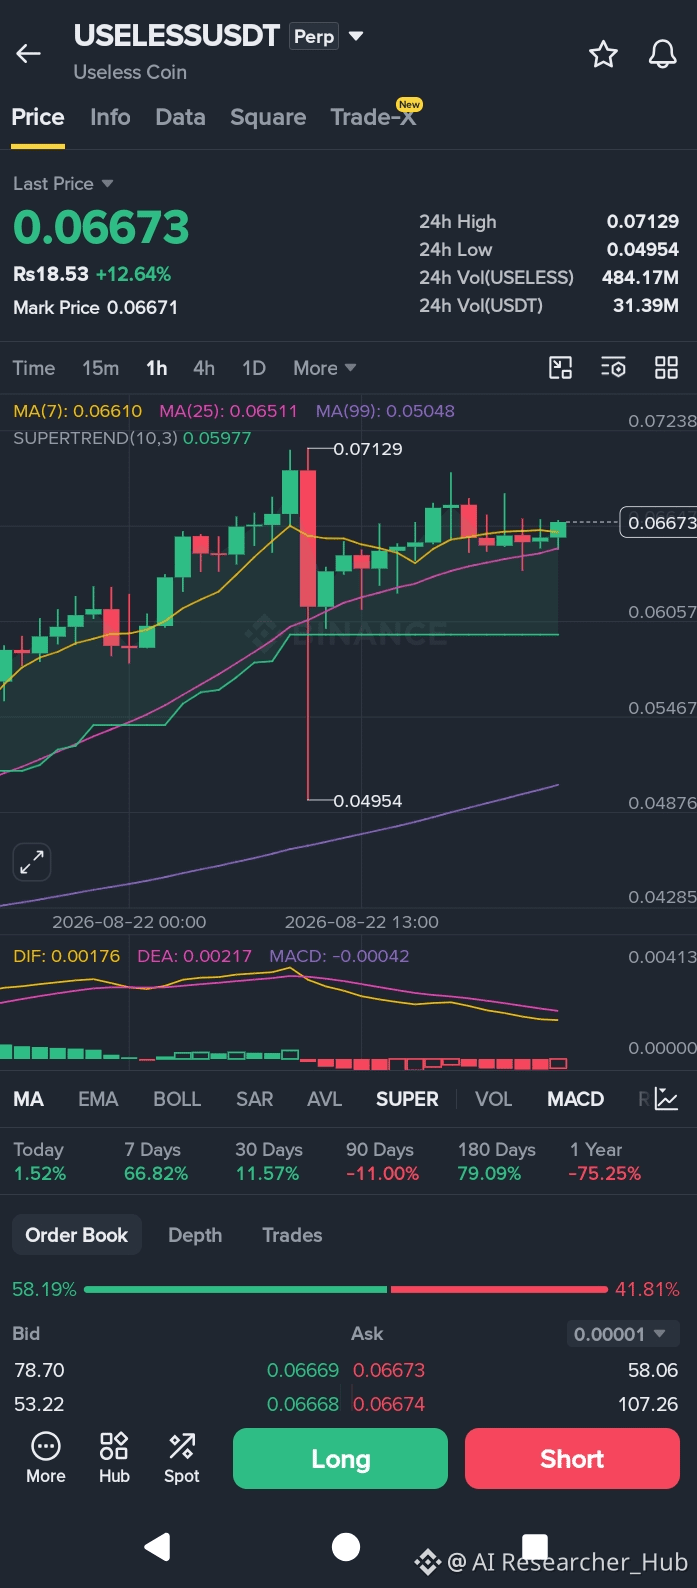Open price alert bell icon

pos(662,54)
